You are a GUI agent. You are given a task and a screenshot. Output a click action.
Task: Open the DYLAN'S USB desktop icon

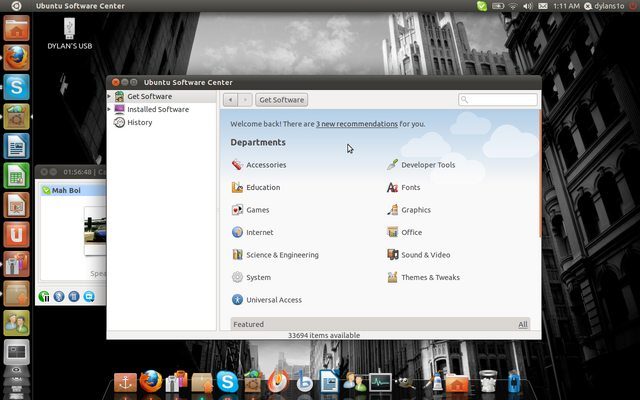69,33
